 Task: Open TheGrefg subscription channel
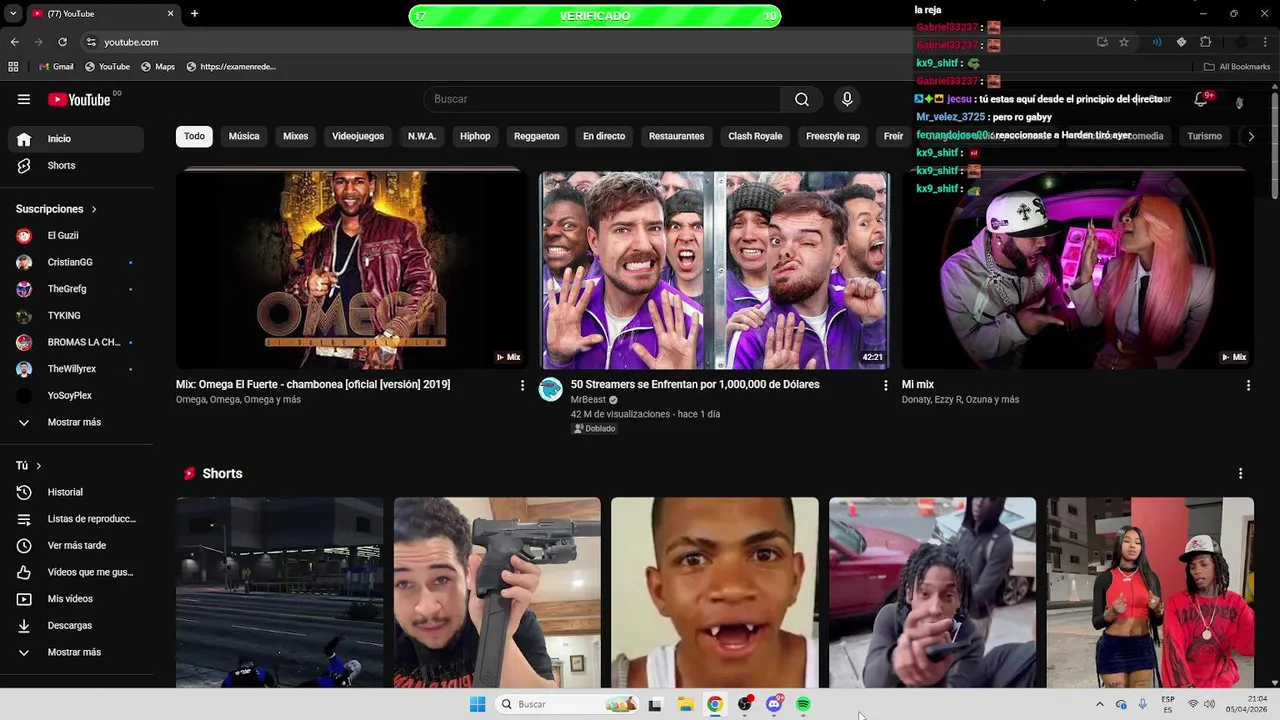[x=76, y=289]
